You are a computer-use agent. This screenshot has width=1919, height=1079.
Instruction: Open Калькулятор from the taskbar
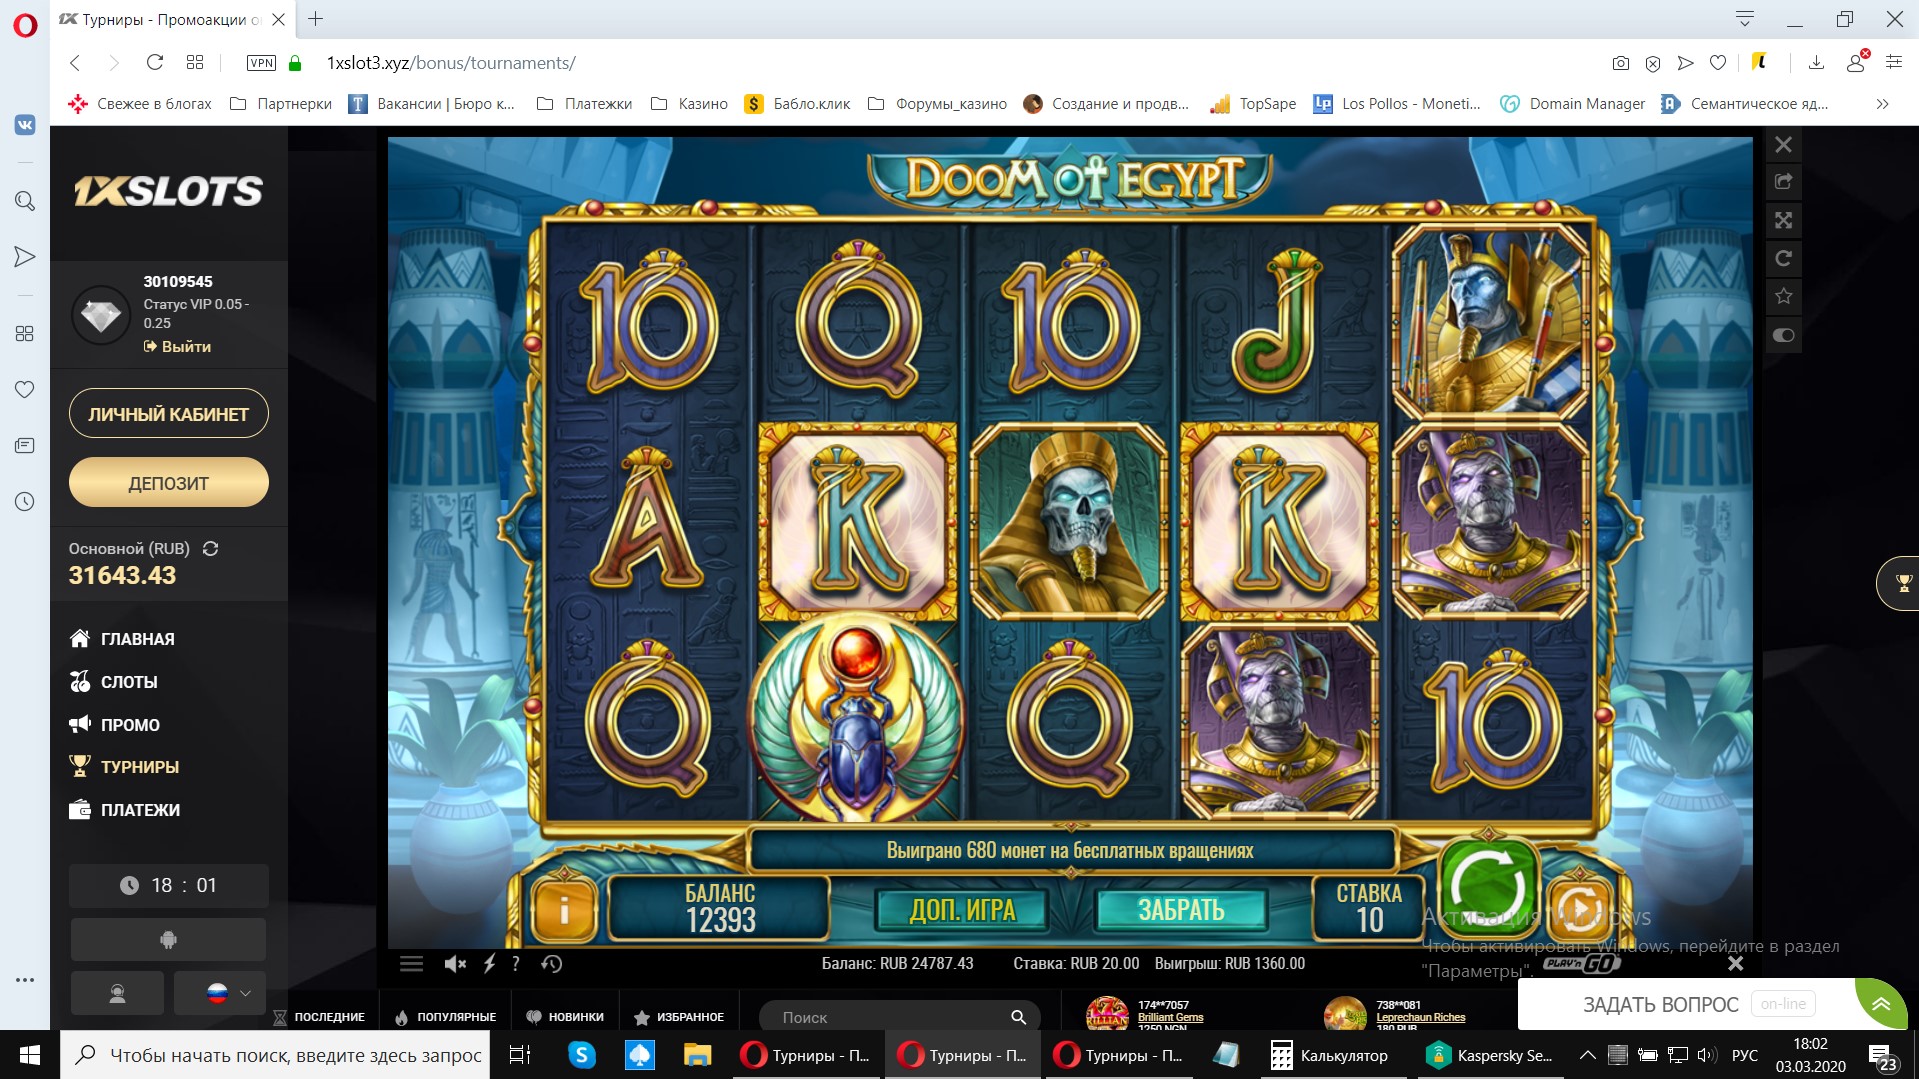[1329, 1055]
